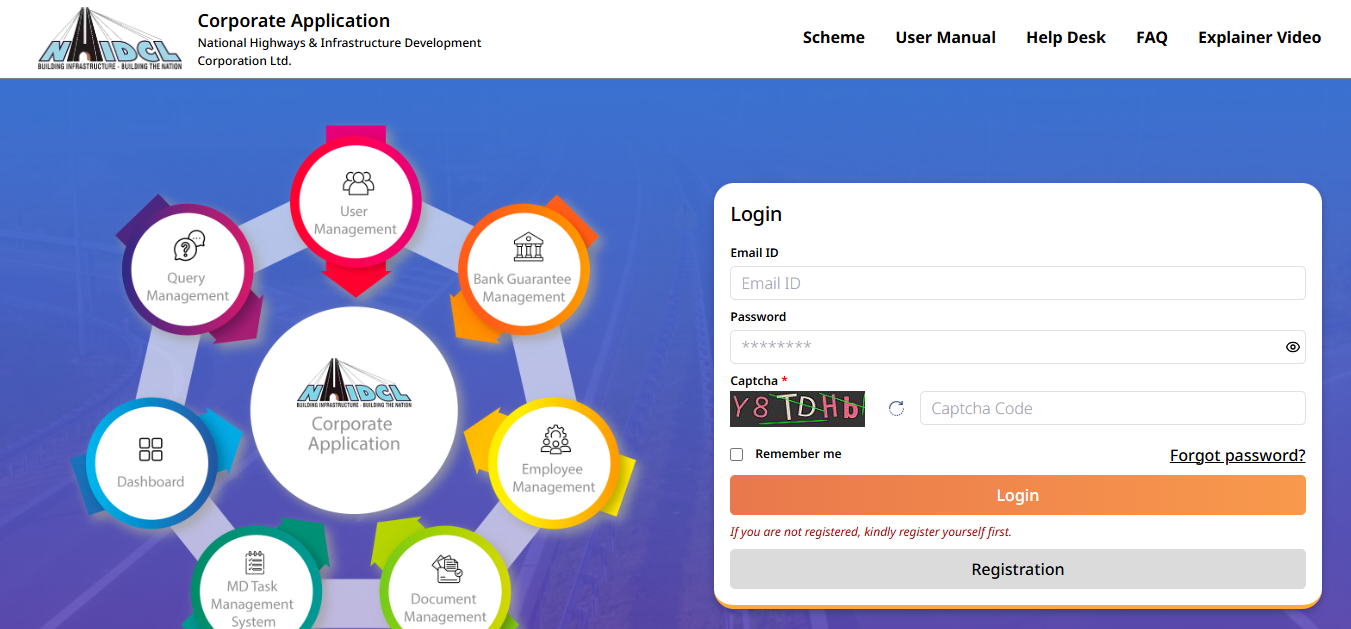Open the FAQ page link
Viewport: 1351px width, 629px height.
click(1151, 38)
